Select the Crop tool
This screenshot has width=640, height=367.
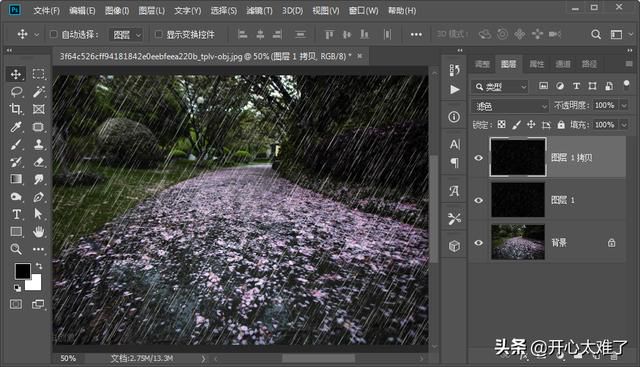tap(16, 109)
